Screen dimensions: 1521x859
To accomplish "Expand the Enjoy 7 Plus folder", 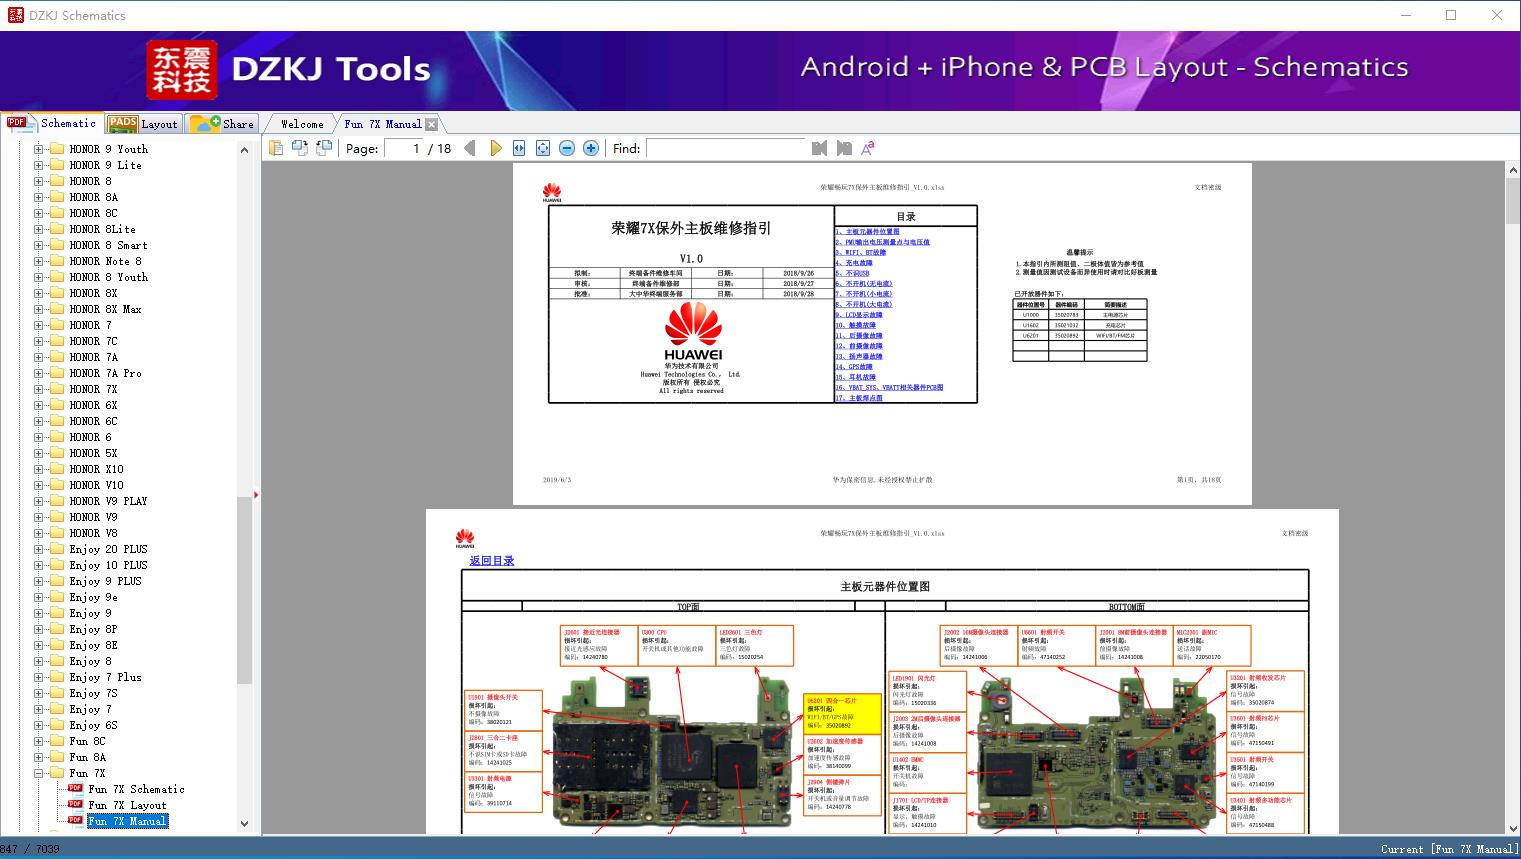I will click(39, 677).
